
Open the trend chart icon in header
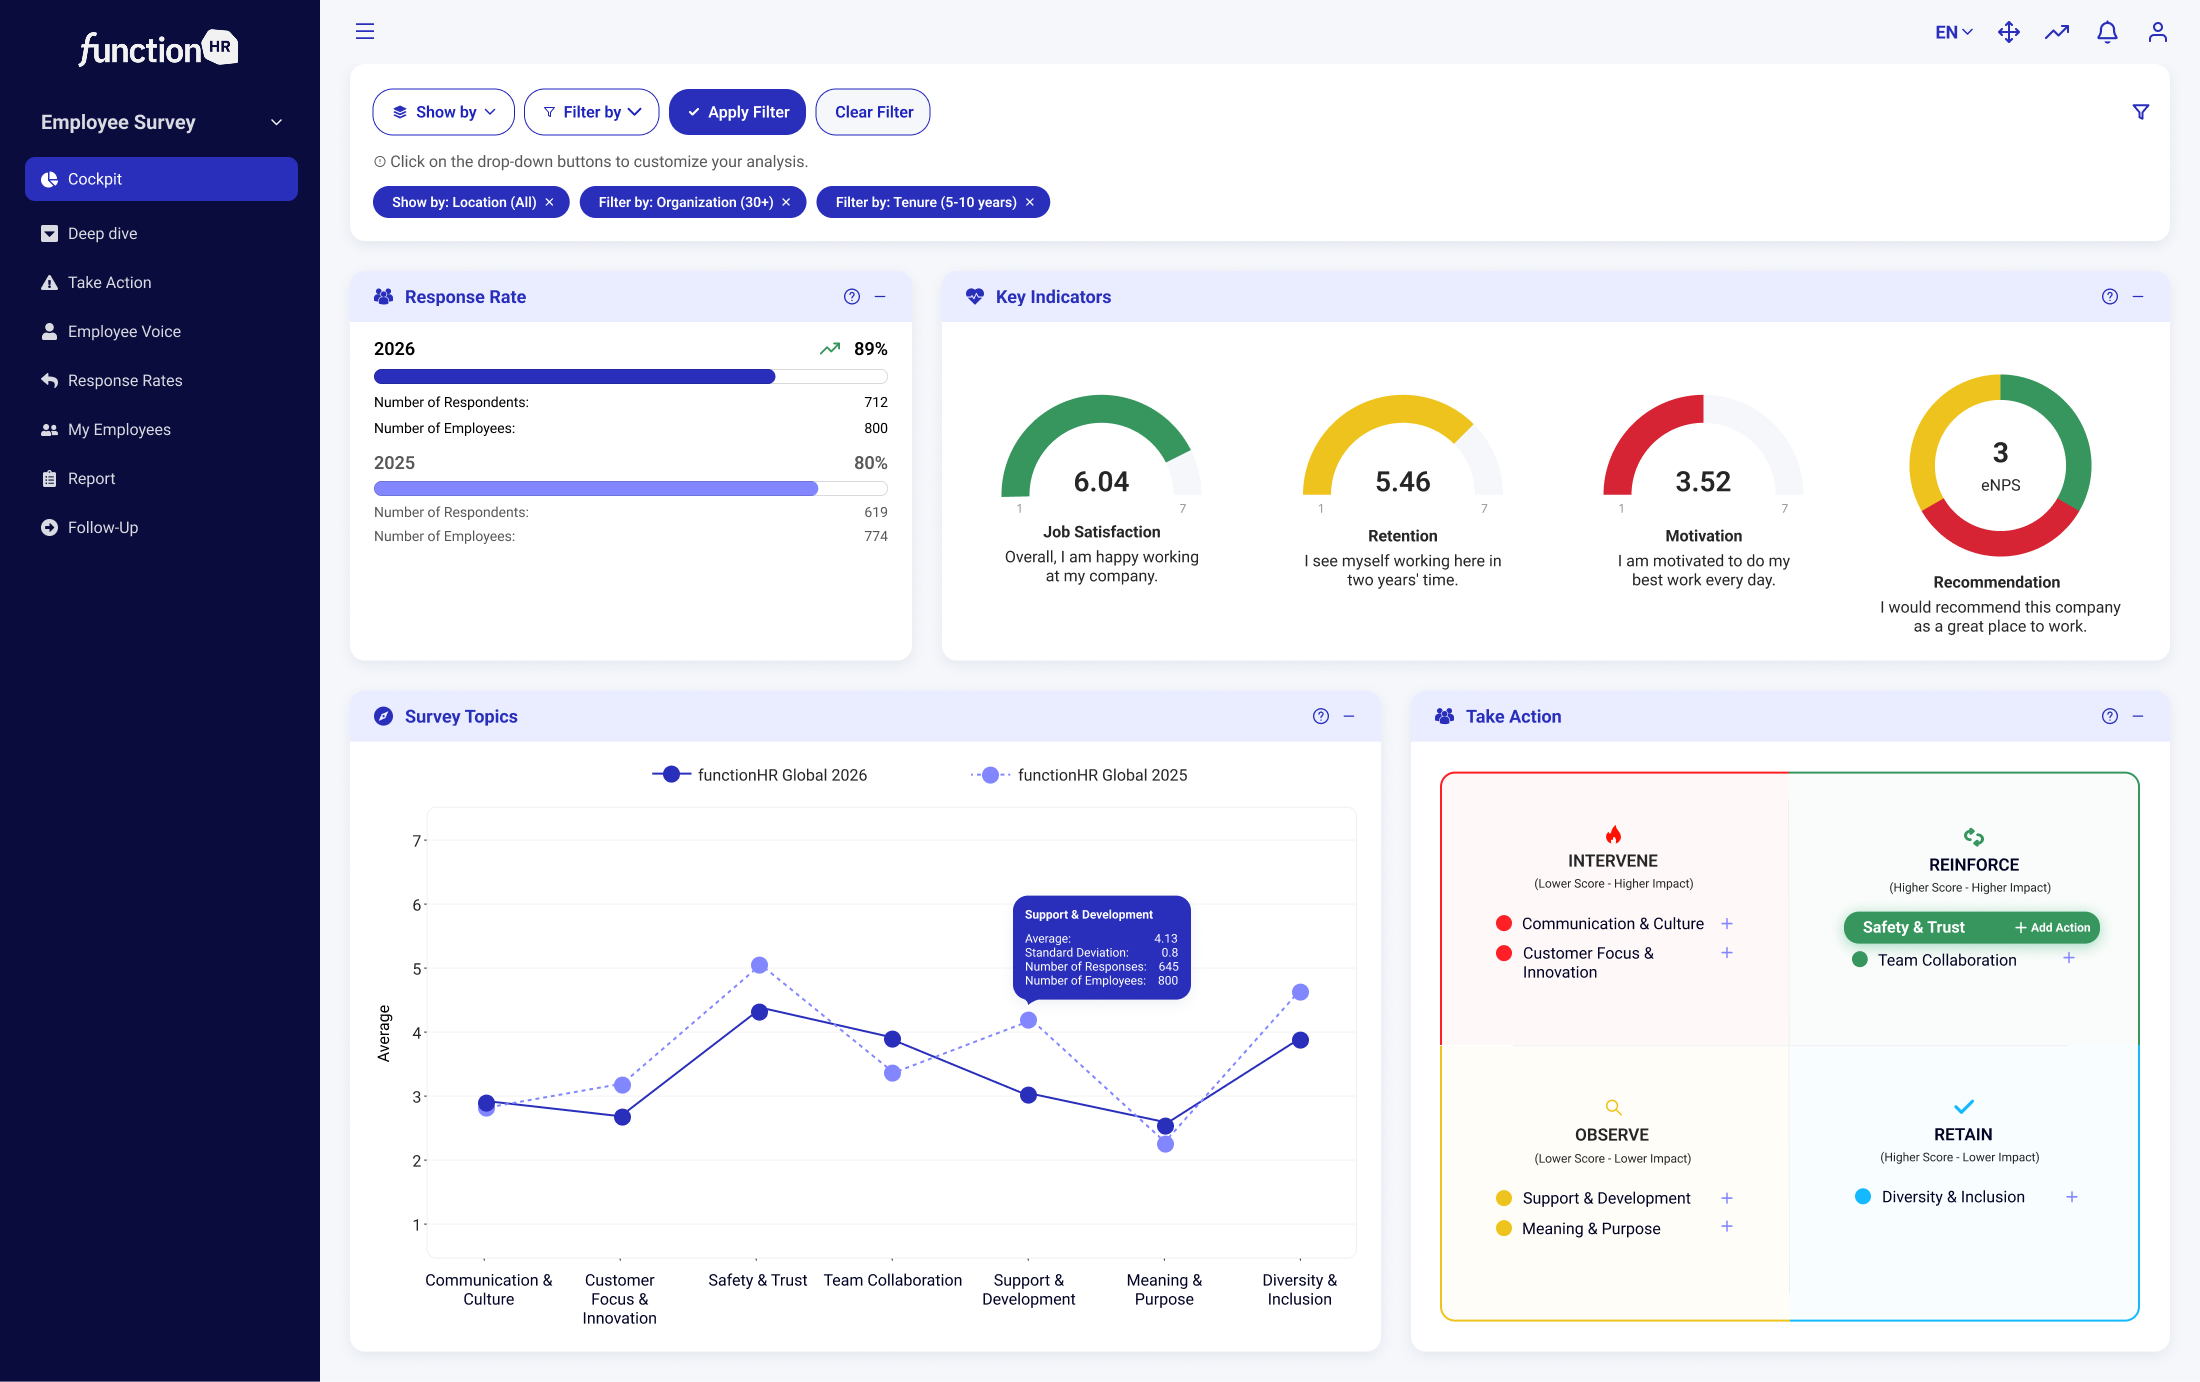(x=2057, y=32)
